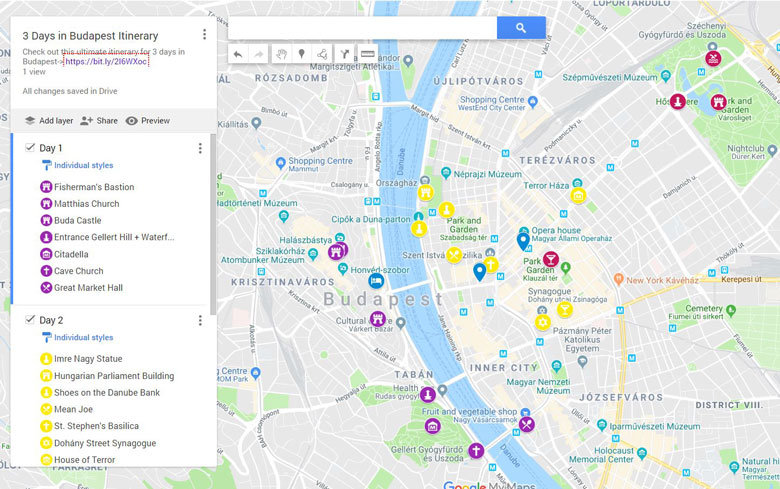The width and height of the screenshot is (780, 489).
Task: Open the bit.ly itinerary link
Action: click(x=106, y=61)
